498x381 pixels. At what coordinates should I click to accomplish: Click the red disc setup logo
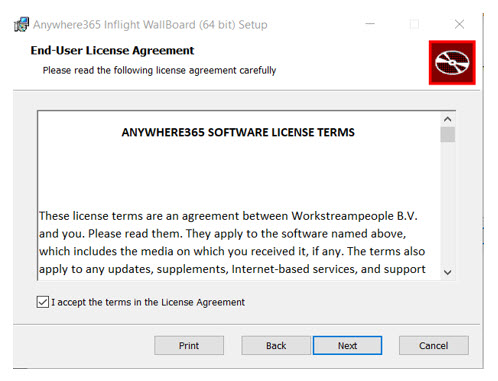point(452,63)
